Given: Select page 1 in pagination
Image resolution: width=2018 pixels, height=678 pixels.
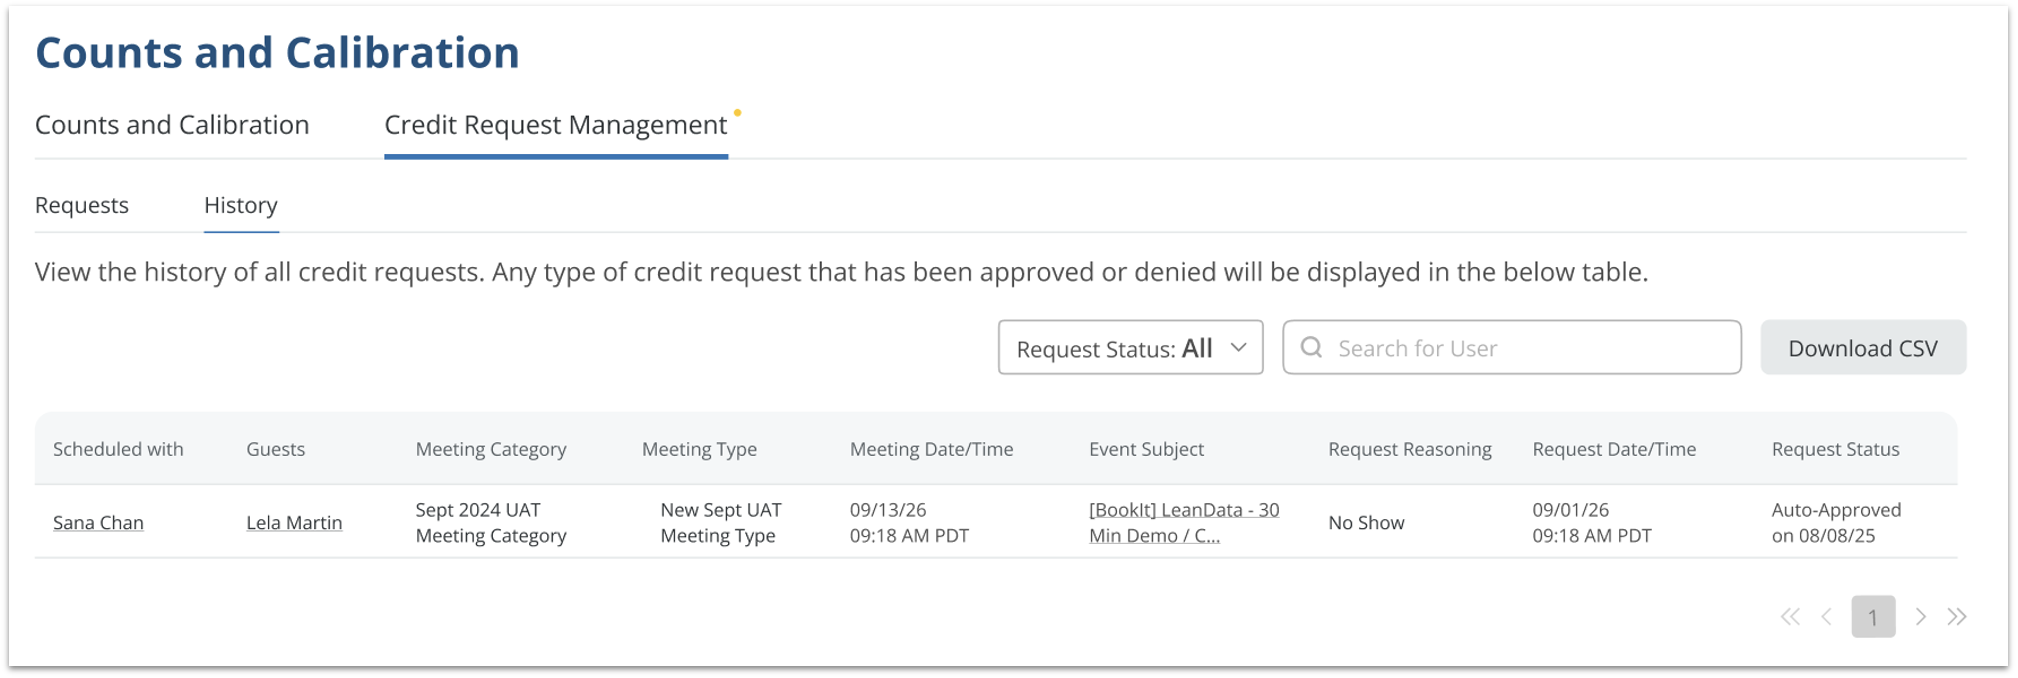Looking at the screenshot, I should tap(1873, 617).
